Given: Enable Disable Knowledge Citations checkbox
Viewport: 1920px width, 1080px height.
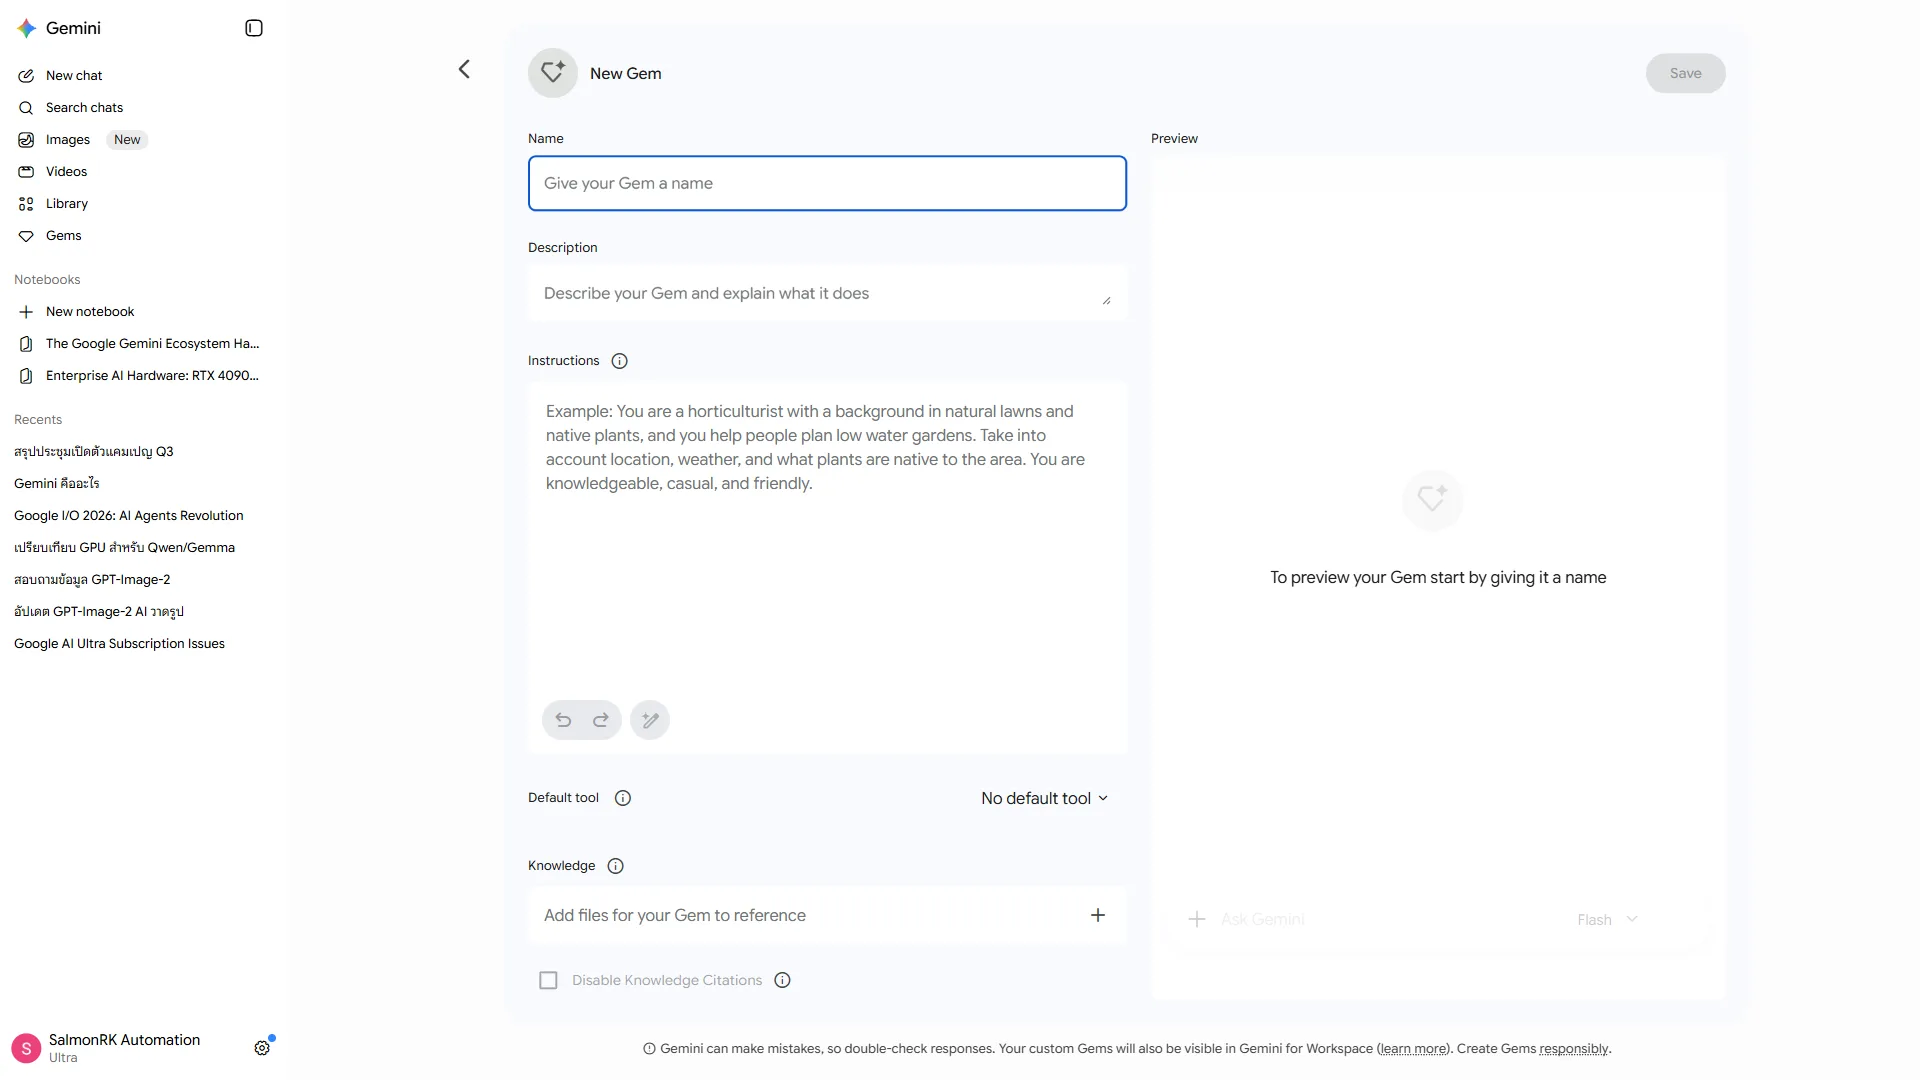Looking at the screenshot, I should [548, 980].
